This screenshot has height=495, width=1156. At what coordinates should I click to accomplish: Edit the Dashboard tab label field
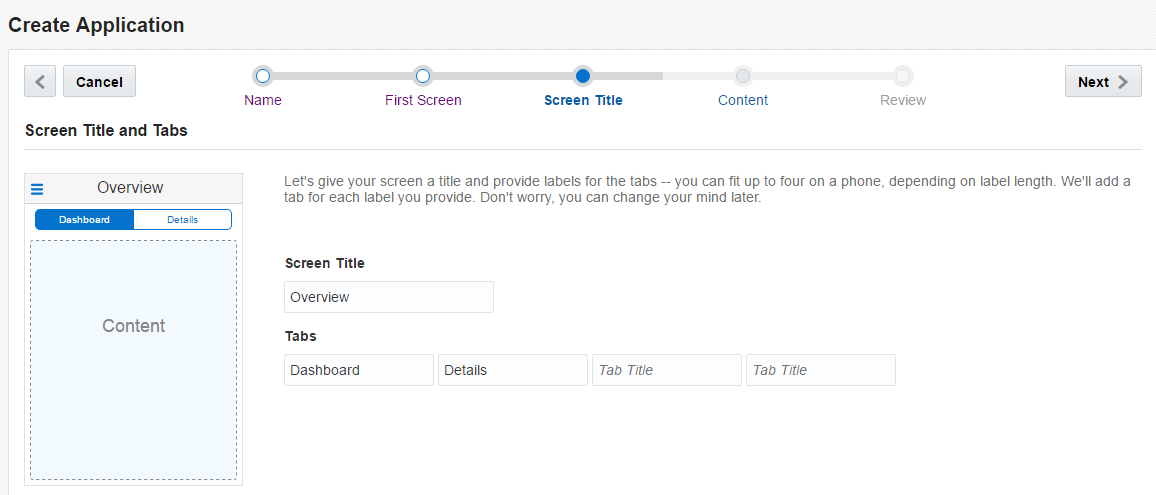coord(359,370)
